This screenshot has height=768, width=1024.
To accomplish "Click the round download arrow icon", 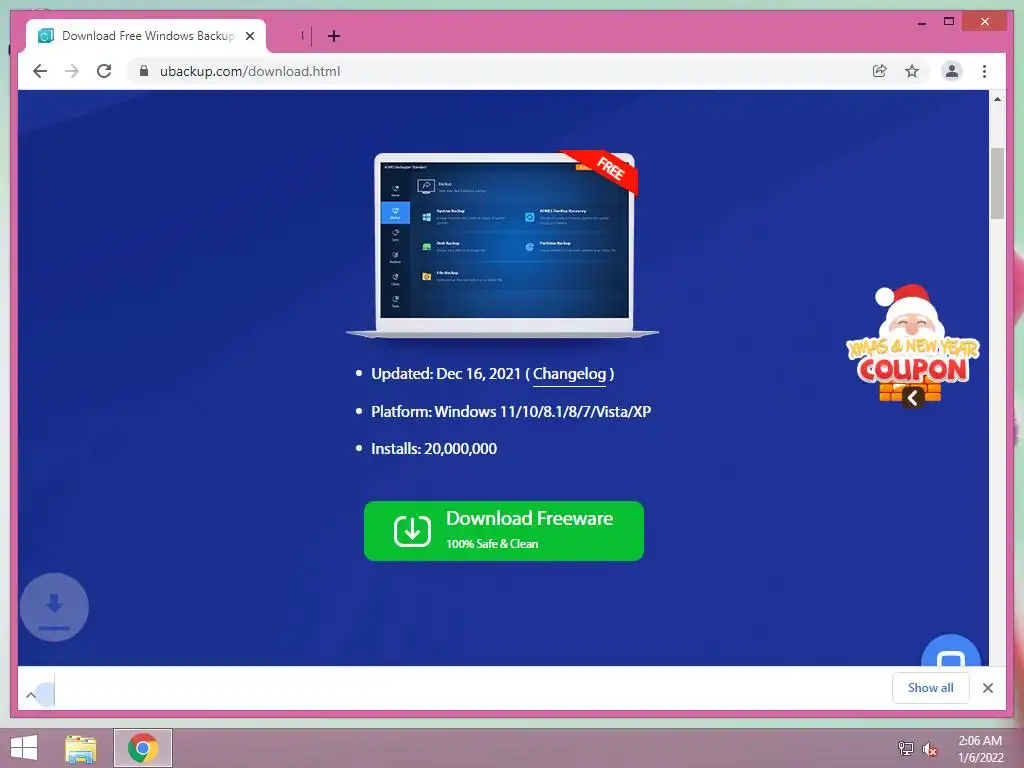I will 54,607.
